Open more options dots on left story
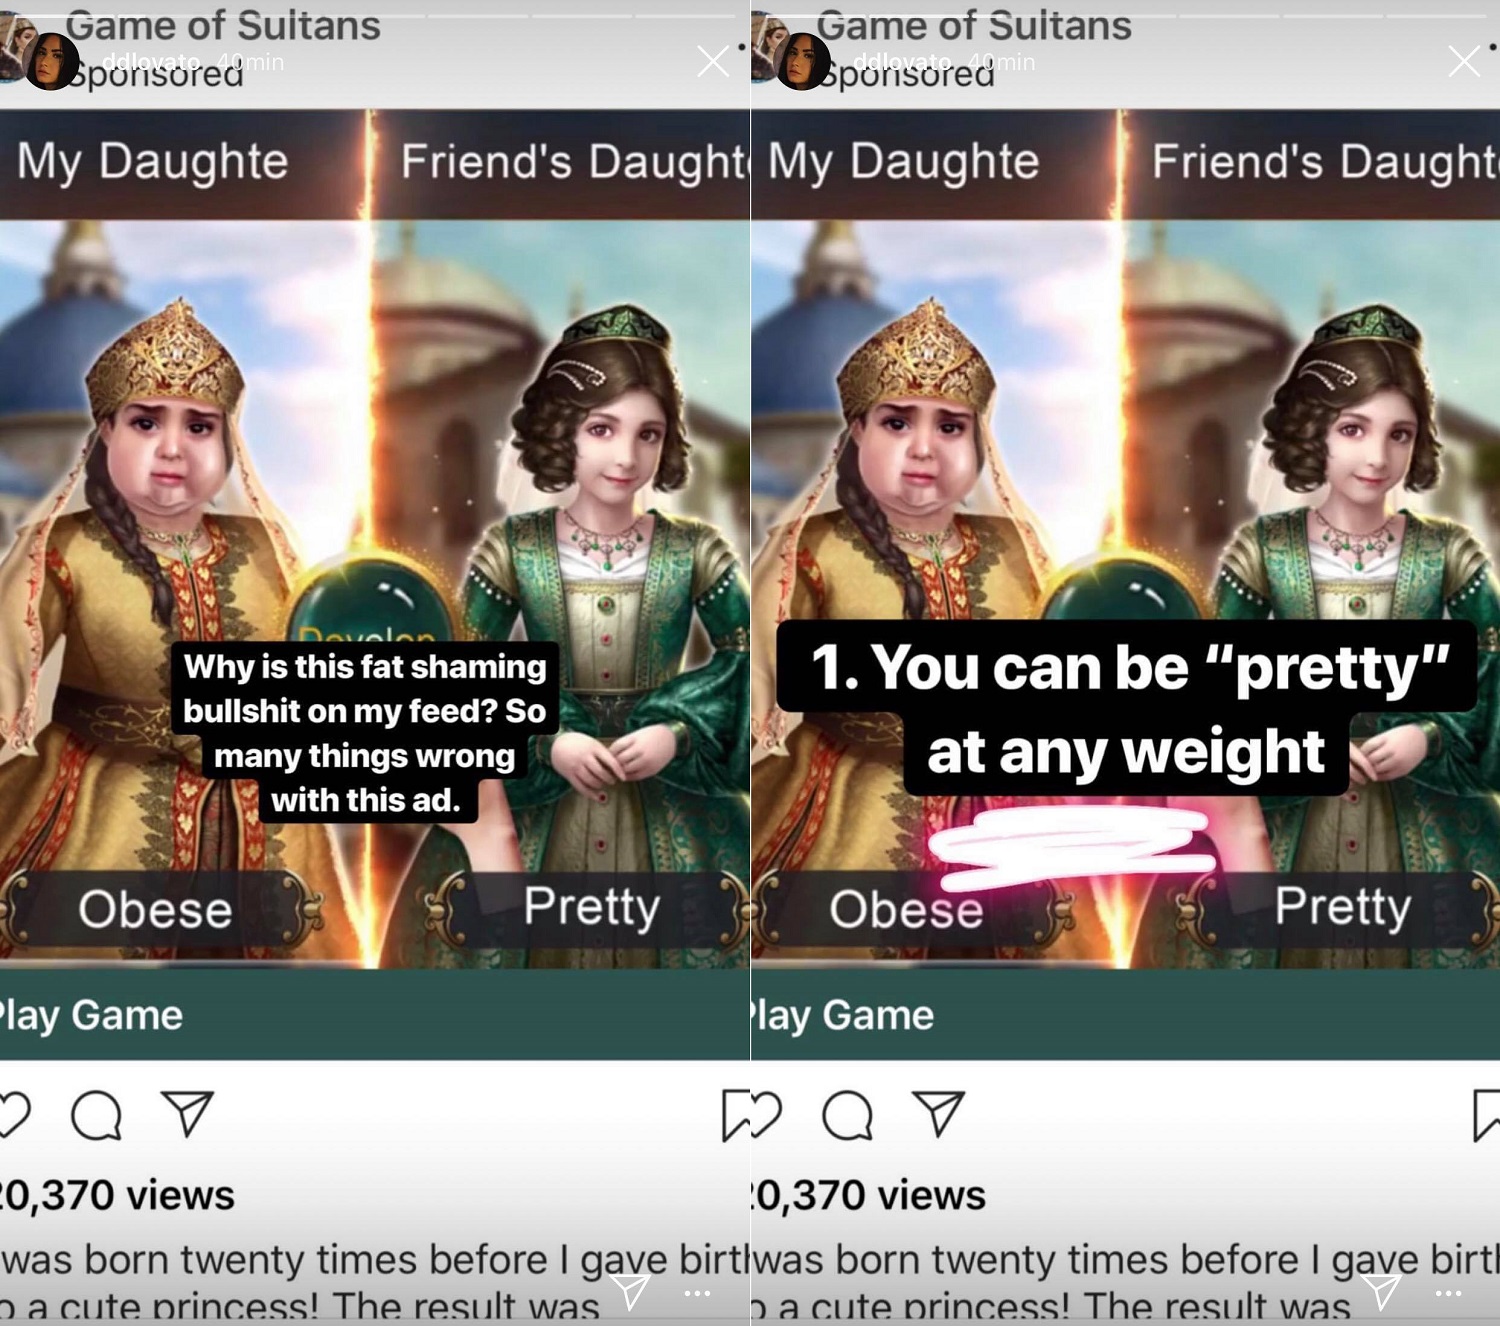Image resolution: width=1500 pixels, height=1326 pixels. (x=697, y=1294)
